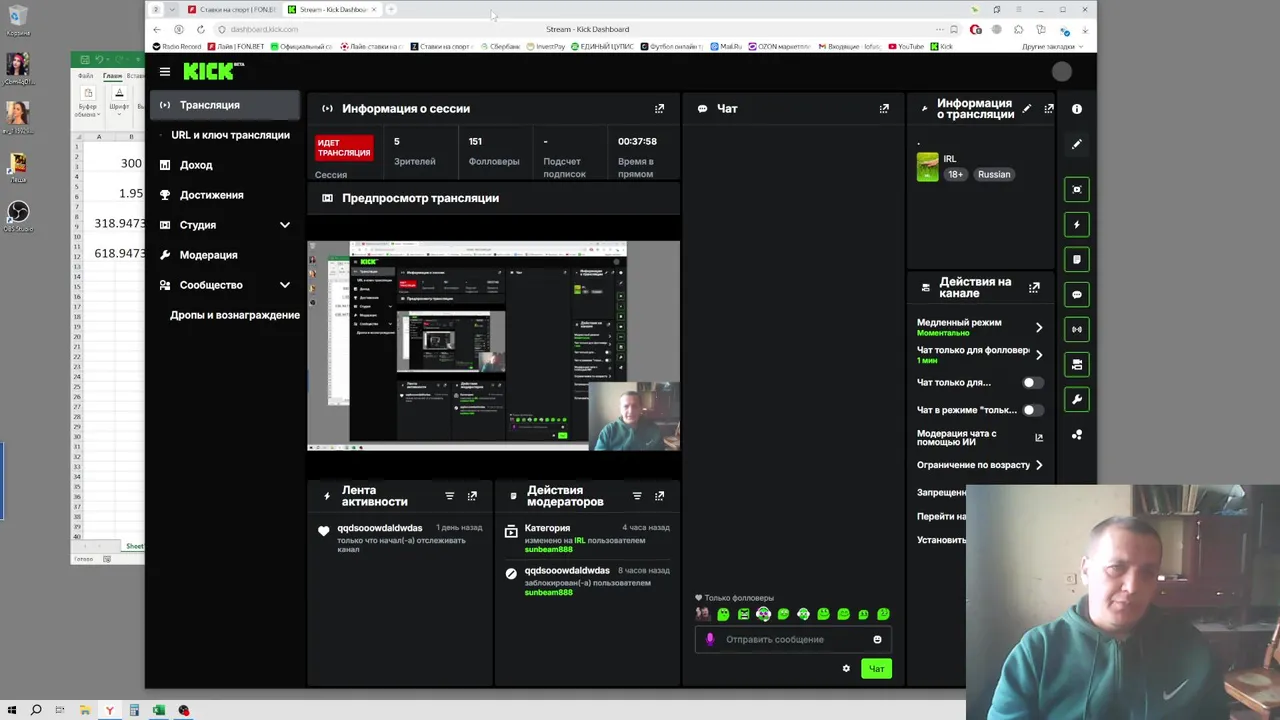Click the profile avatar at the top right
Viewport: 1280px width, 720px height.
1062,72
